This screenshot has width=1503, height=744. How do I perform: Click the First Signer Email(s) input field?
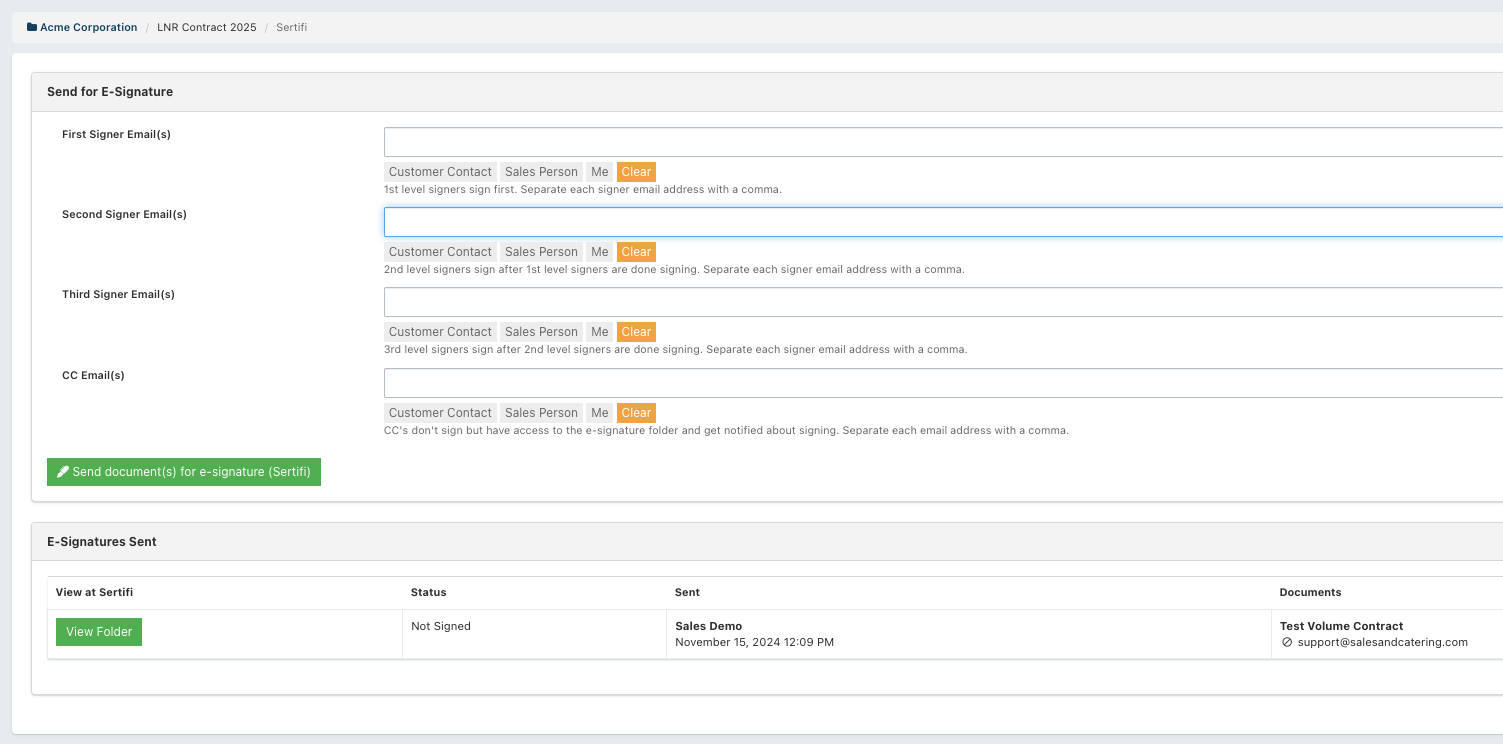(x=942, y=142)
